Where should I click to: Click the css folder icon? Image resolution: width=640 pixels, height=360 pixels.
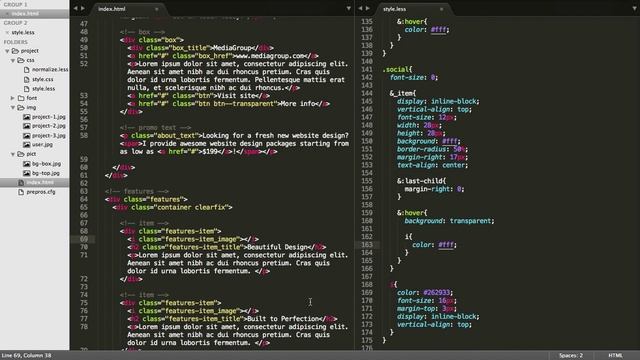click(21, 60)
